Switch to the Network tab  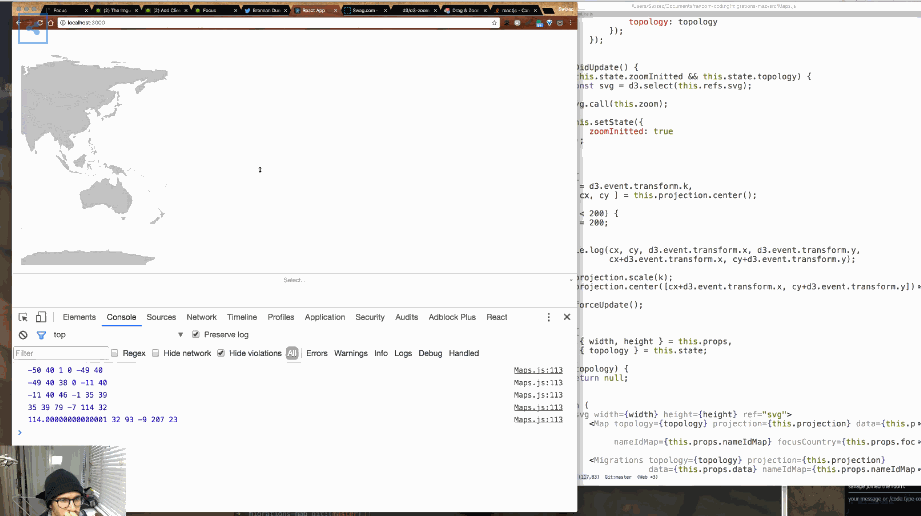201,317
